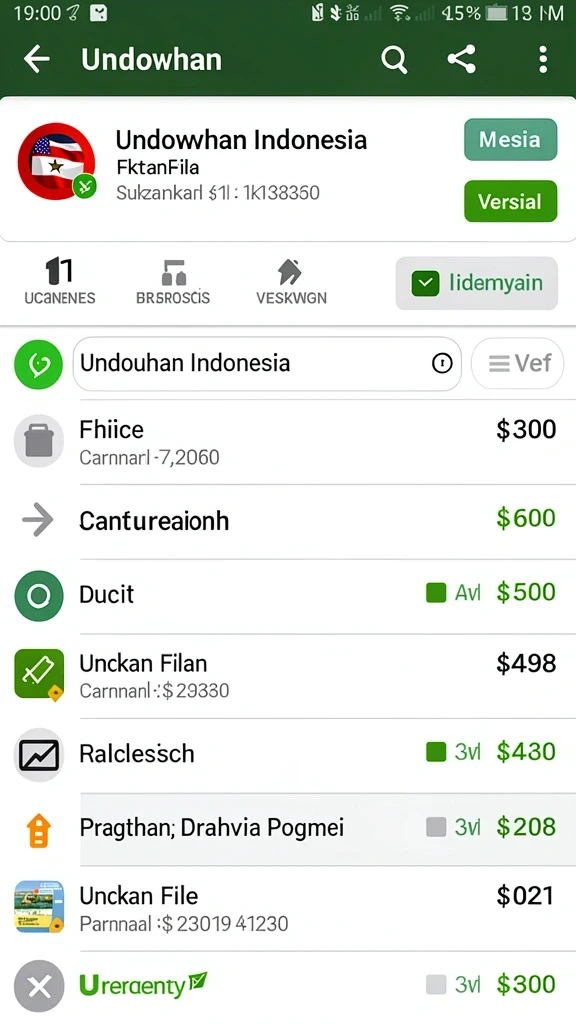Select the Fhiice trash can icon
Screen dimensions: 576x1024
pos(39,441)
